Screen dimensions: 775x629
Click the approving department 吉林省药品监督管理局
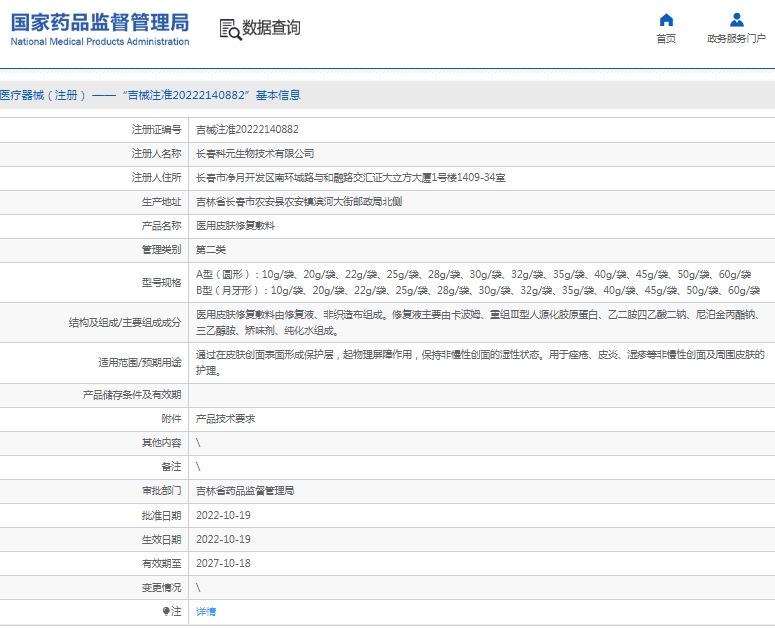(x=244, y=491)
